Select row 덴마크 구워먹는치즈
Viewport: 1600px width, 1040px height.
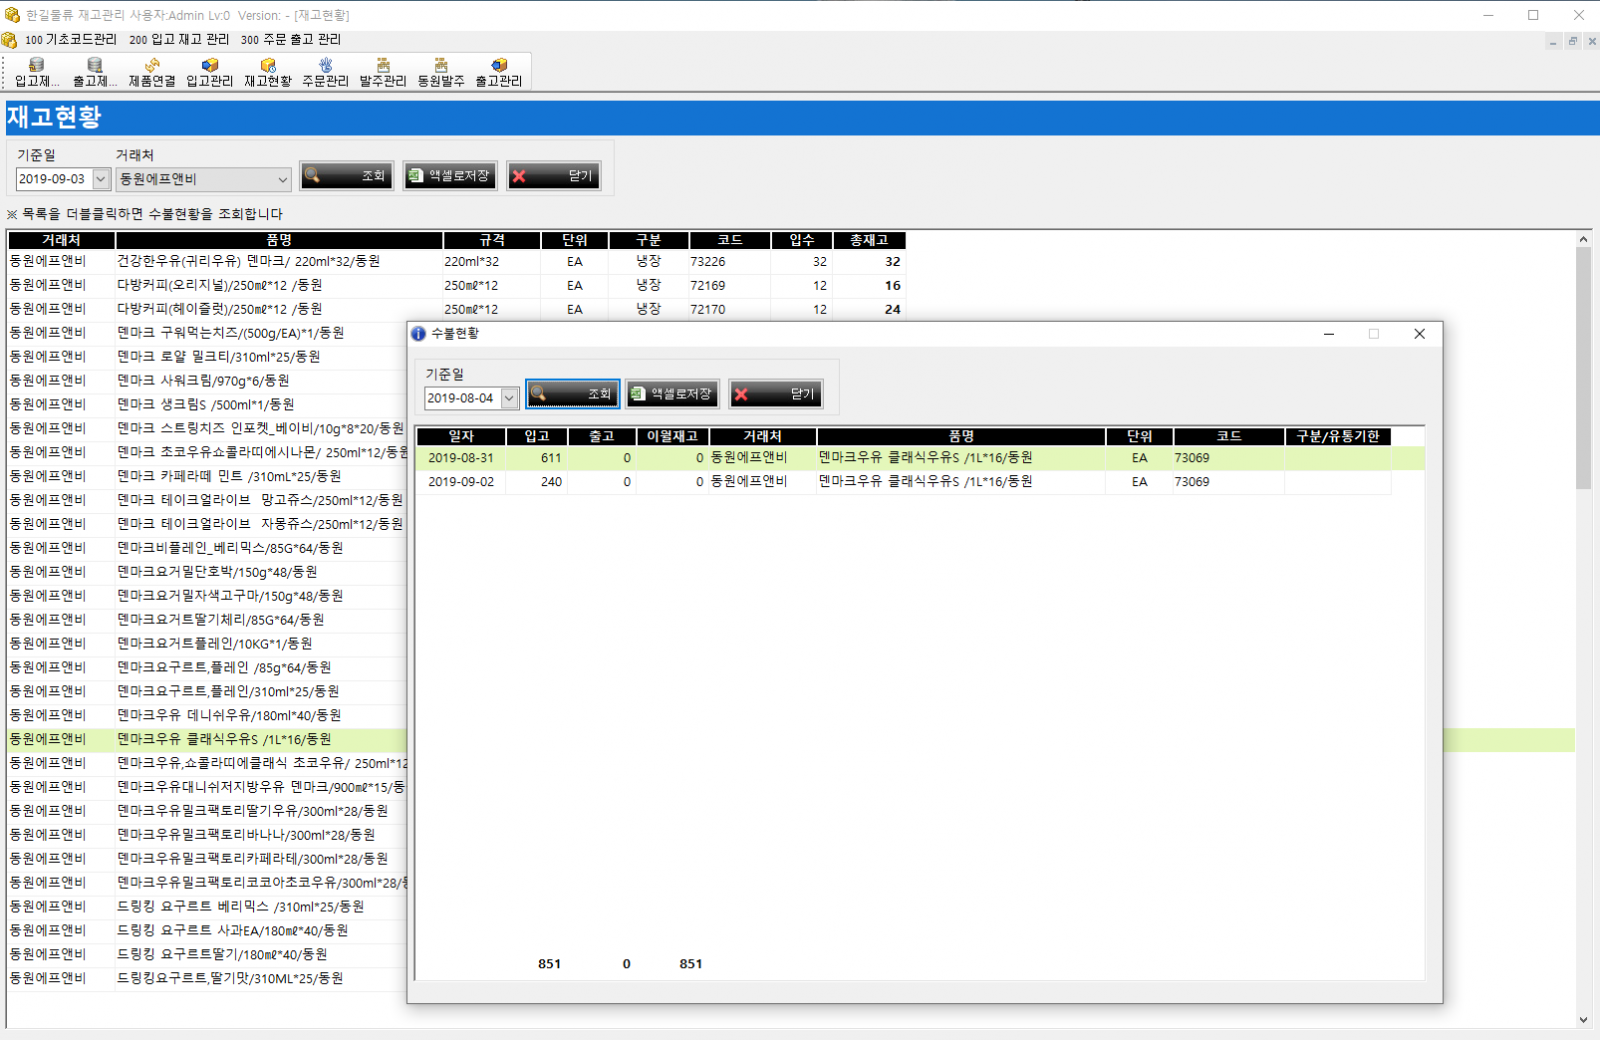207,333
